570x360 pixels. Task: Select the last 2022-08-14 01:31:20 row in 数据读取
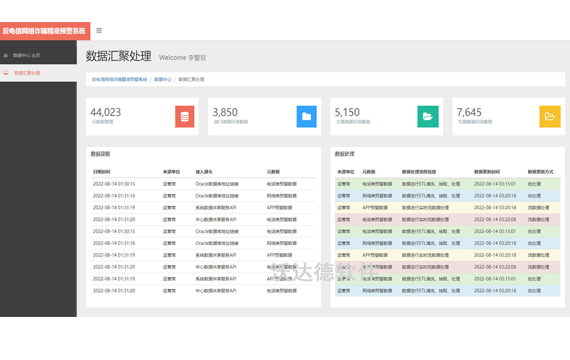click(203, 291)
